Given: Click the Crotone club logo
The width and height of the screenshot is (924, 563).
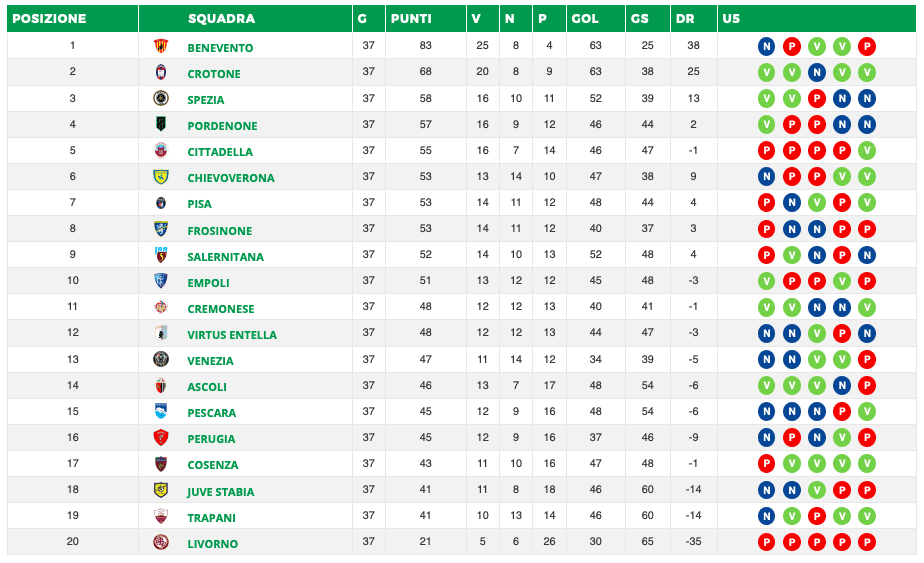Looking at the screenshot, I should tap(160, 73).
